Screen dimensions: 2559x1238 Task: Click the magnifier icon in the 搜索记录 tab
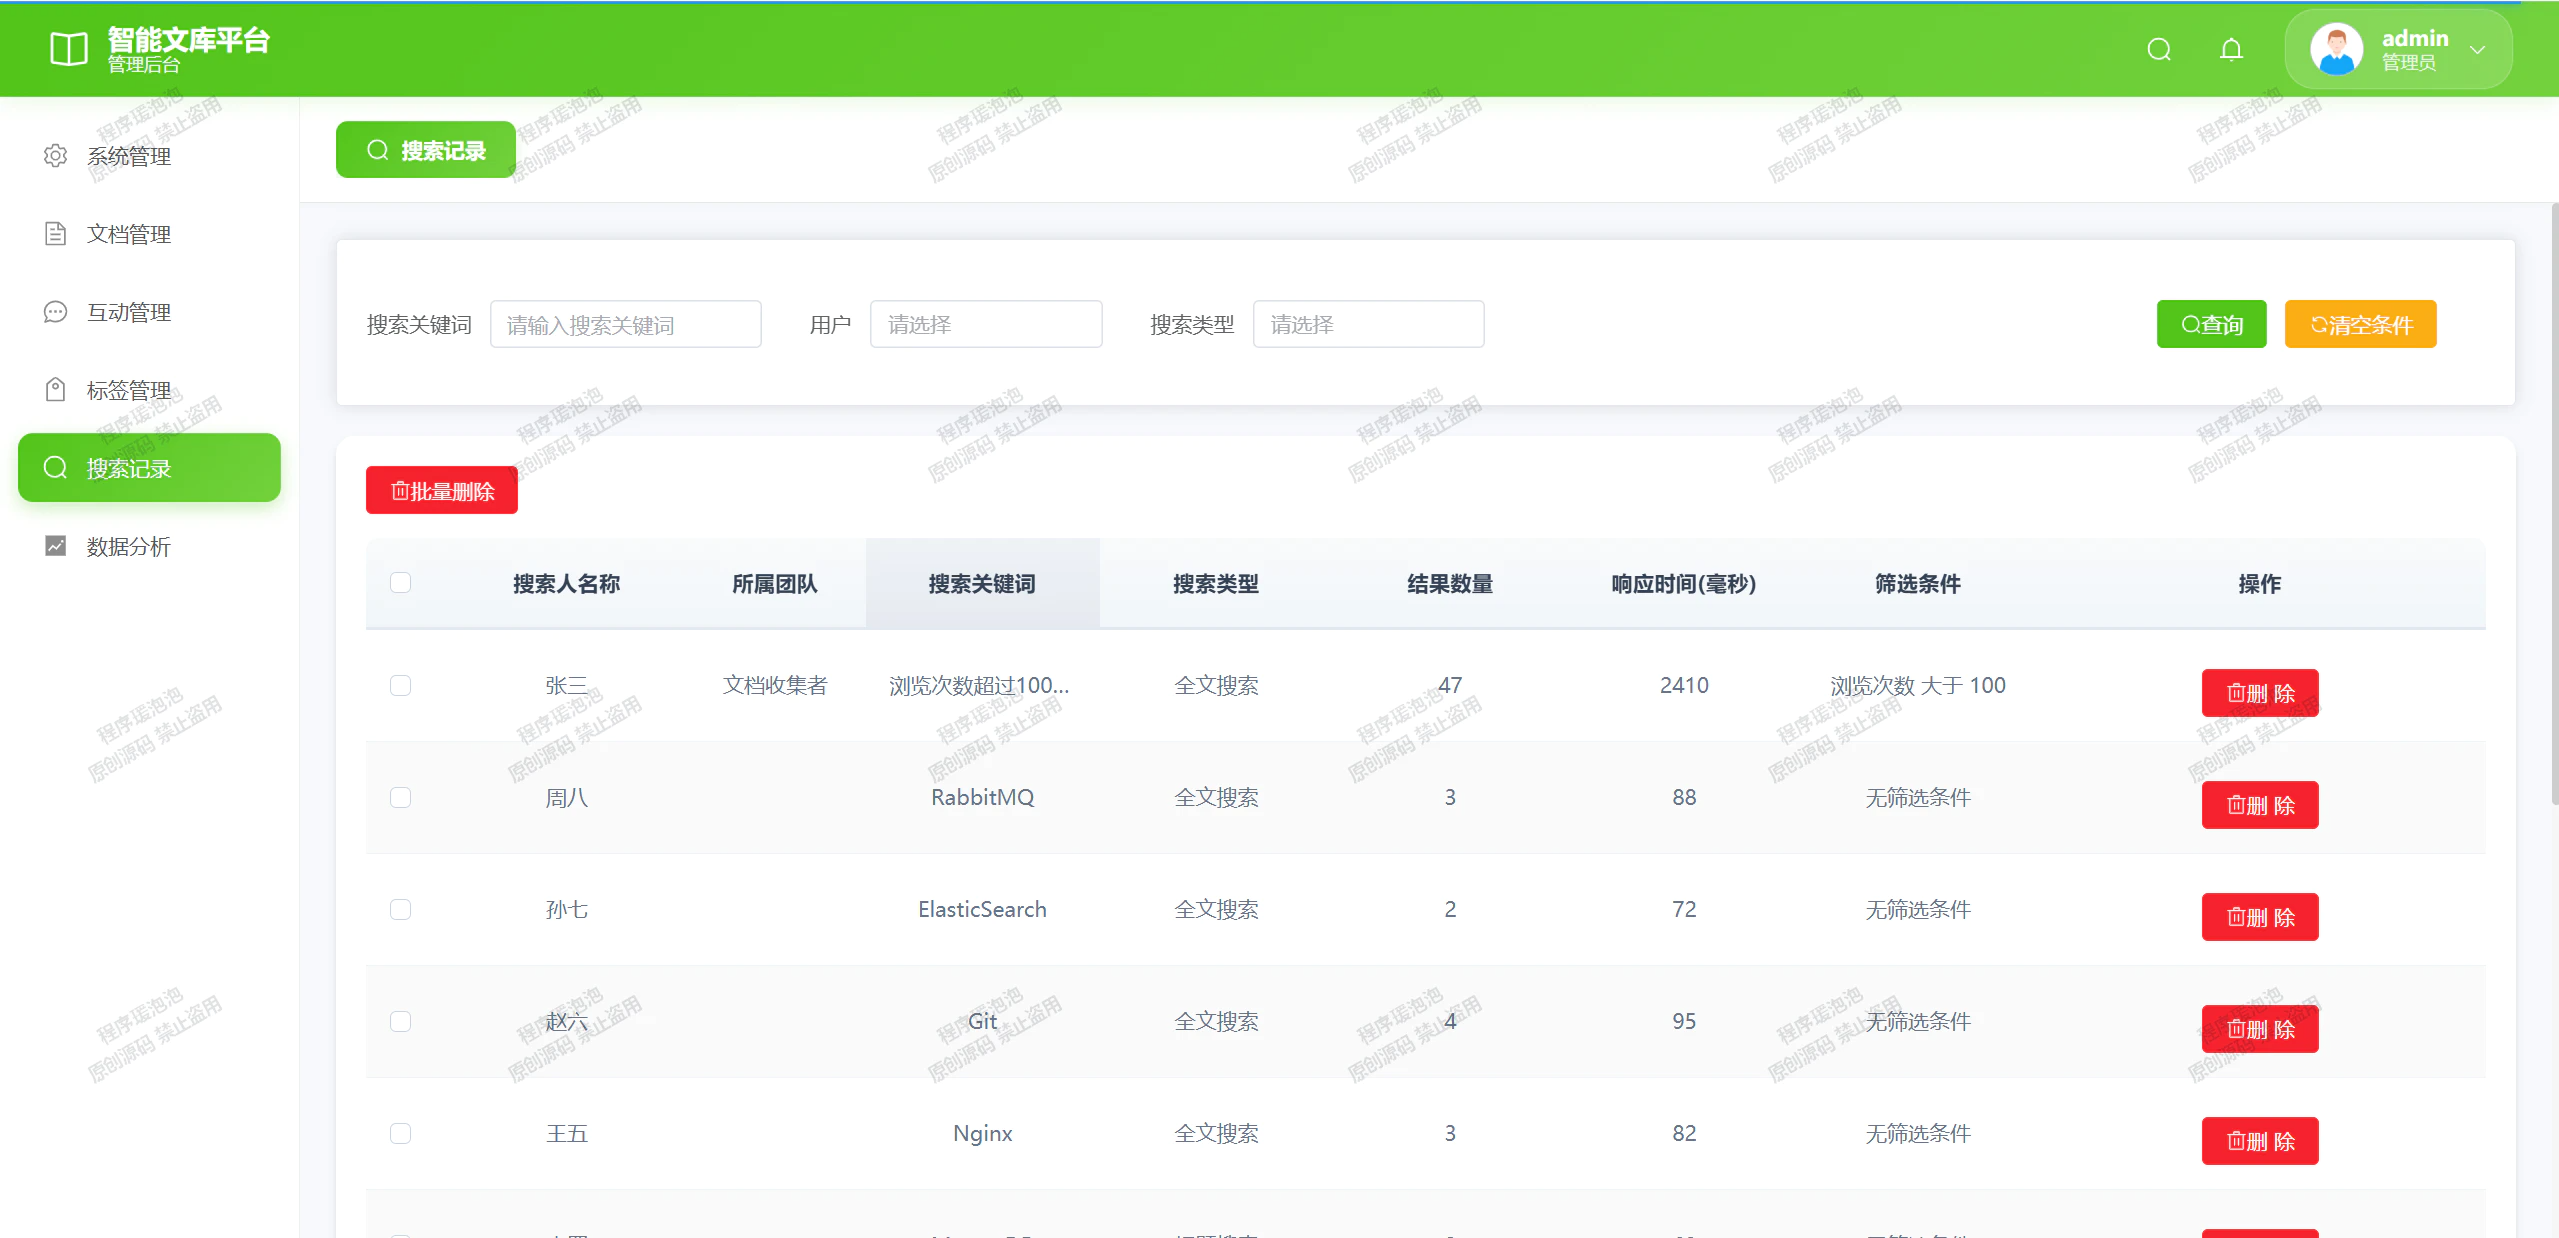click(378, 150)
